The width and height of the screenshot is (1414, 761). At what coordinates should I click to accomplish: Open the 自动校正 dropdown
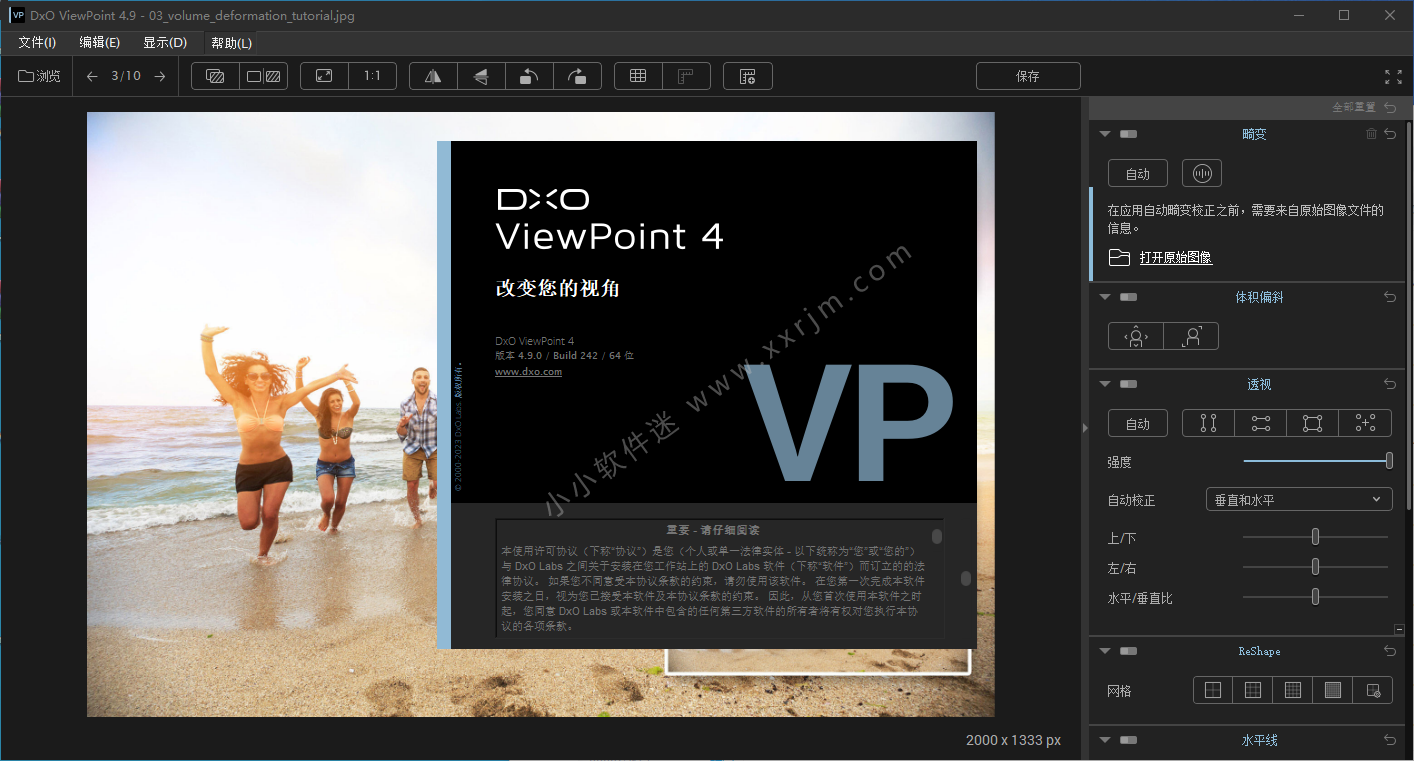1299,499
